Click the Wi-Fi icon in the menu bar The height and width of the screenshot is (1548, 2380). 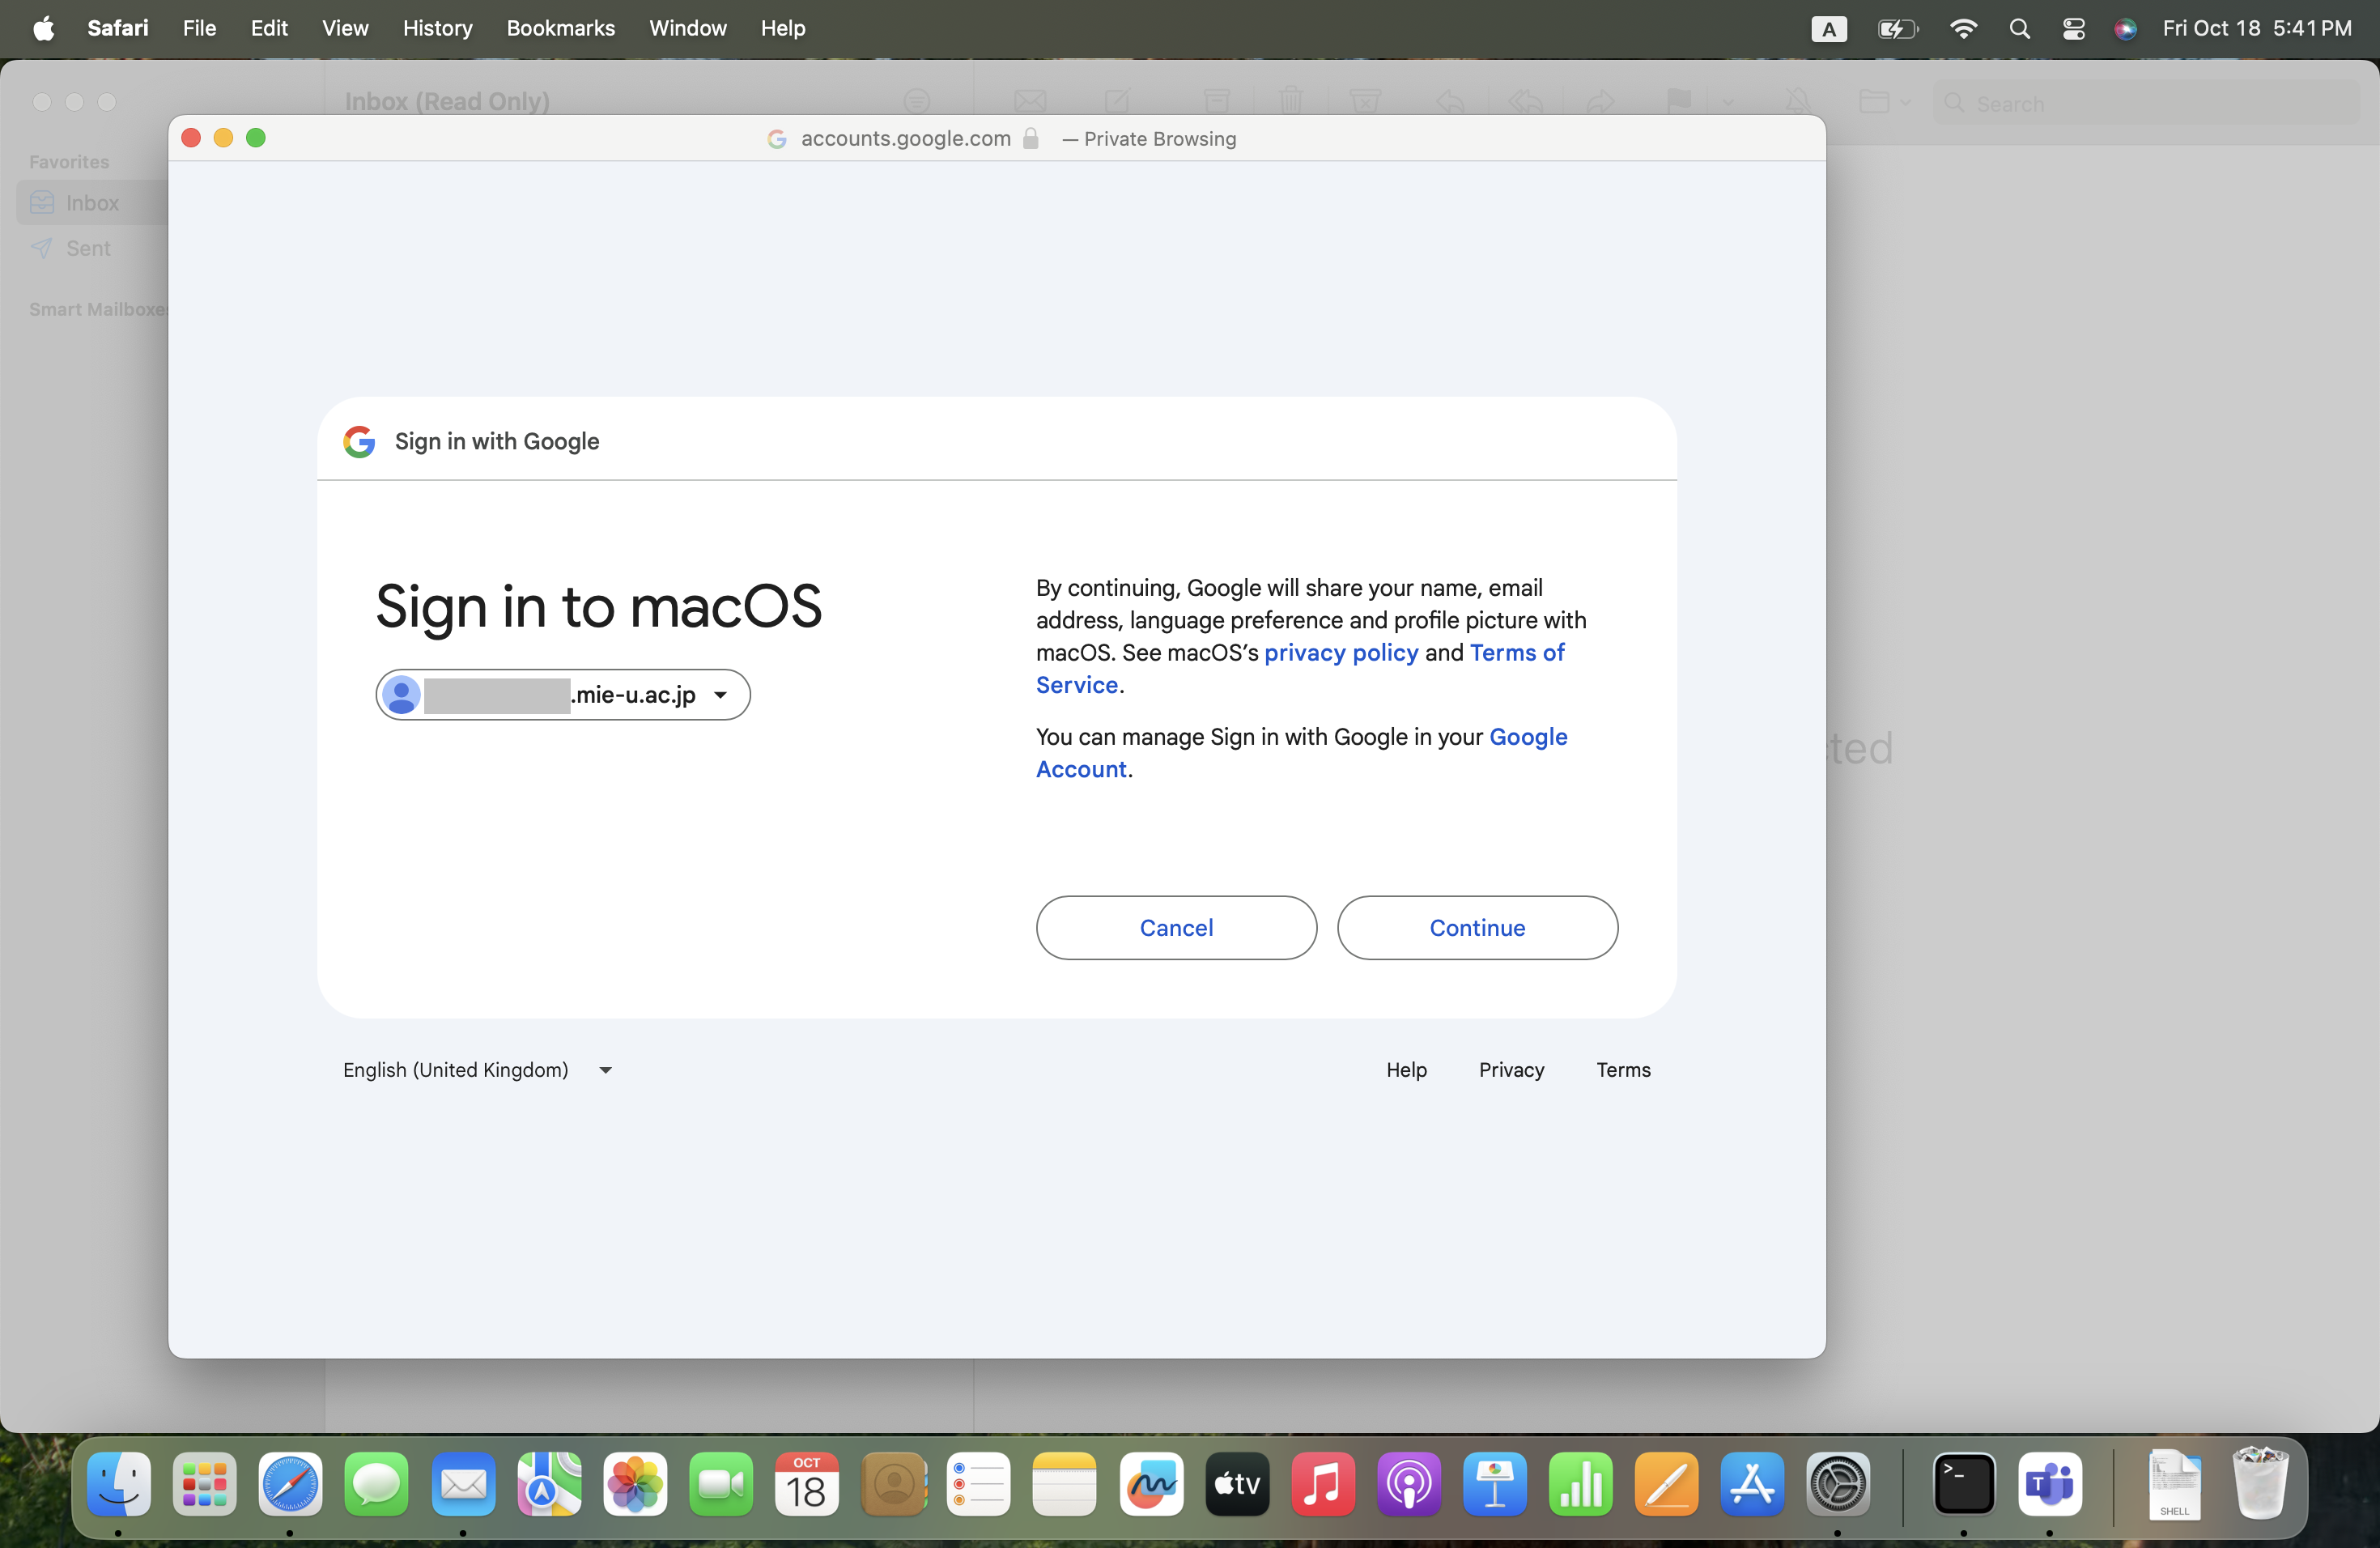(x=1963, y=28)
